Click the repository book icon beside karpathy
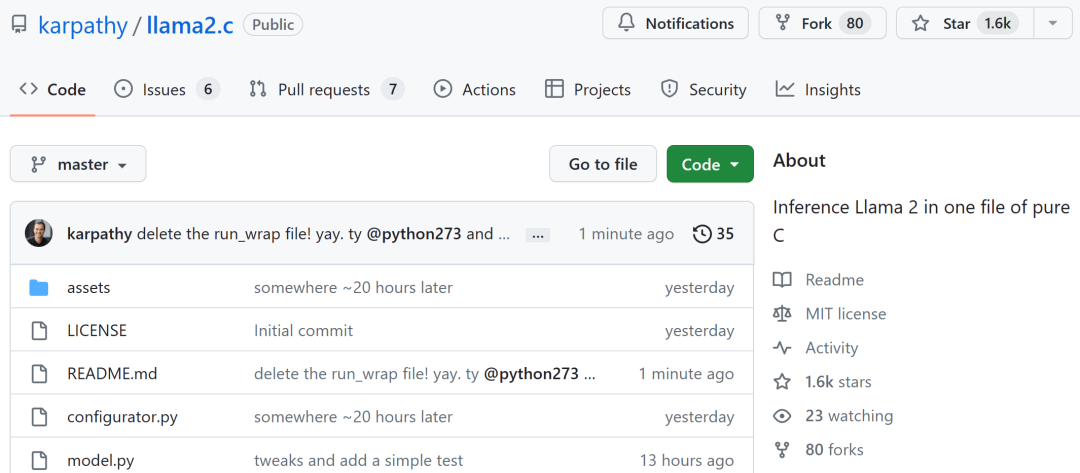Image resolution: width=1080 pixels, height=473 pixels. click(x=19, y=25)
